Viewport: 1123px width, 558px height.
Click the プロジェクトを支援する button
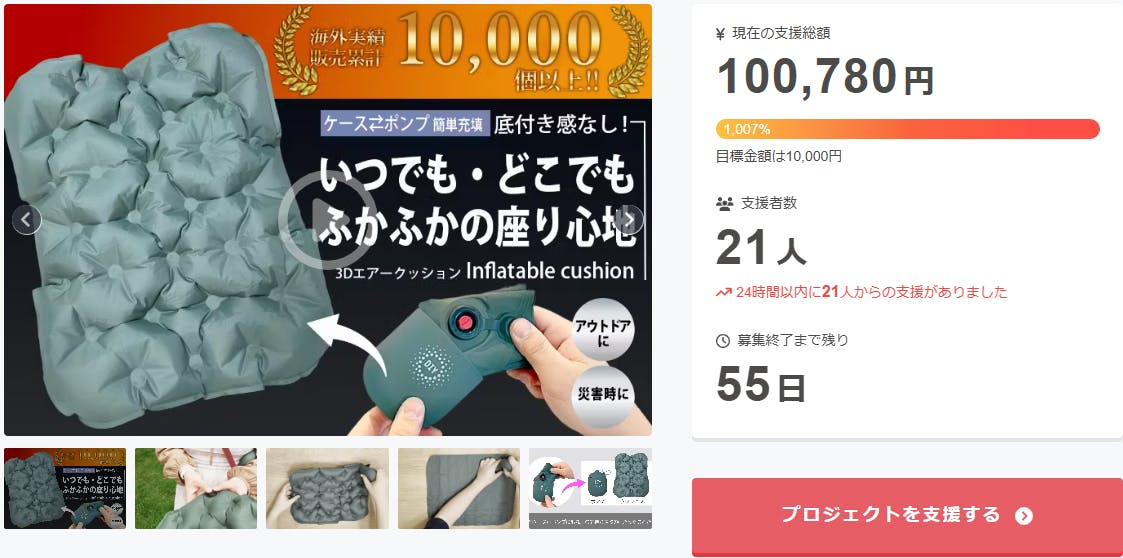[x=907, y=516]
